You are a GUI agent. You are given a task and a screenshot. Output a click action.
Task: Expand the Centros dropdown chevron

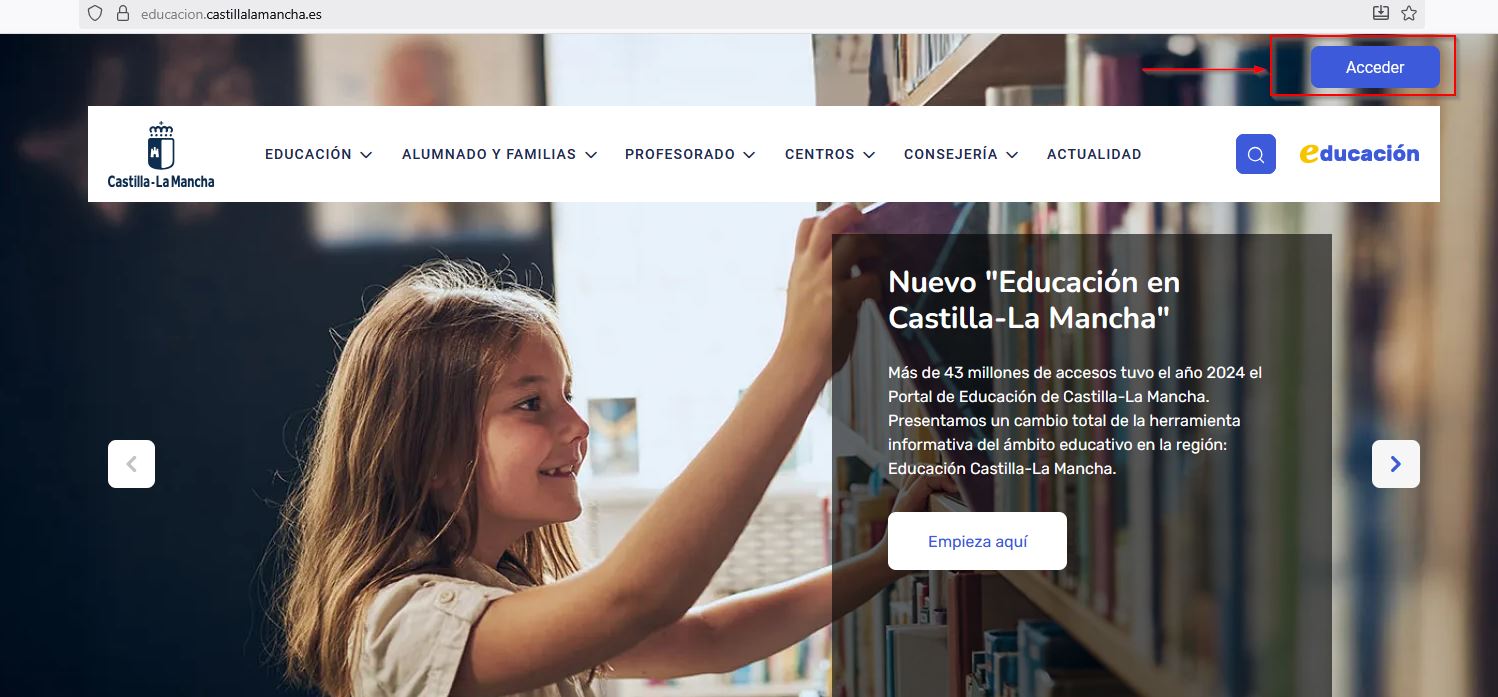(869, 155)
